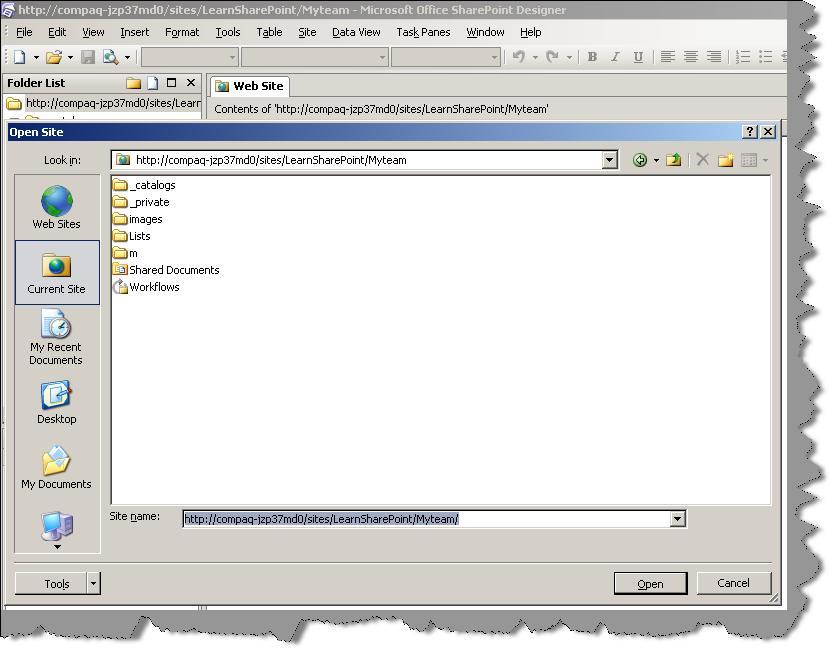The height and width of the screenshot is (648, 830).
Task: Maximize the Folder List pane
Action: (172, 83)
